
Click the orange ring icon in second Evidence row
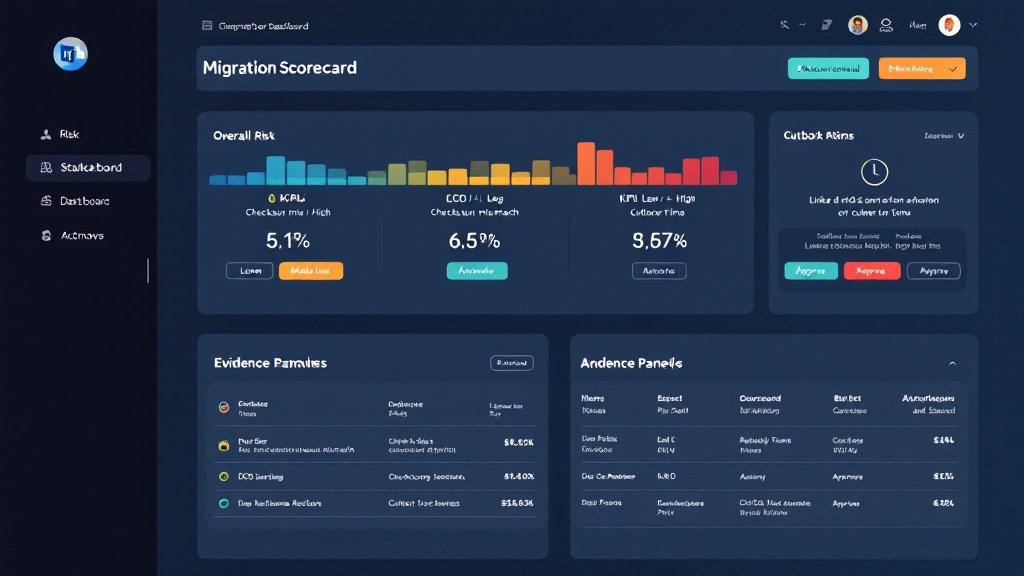point(224,445)
